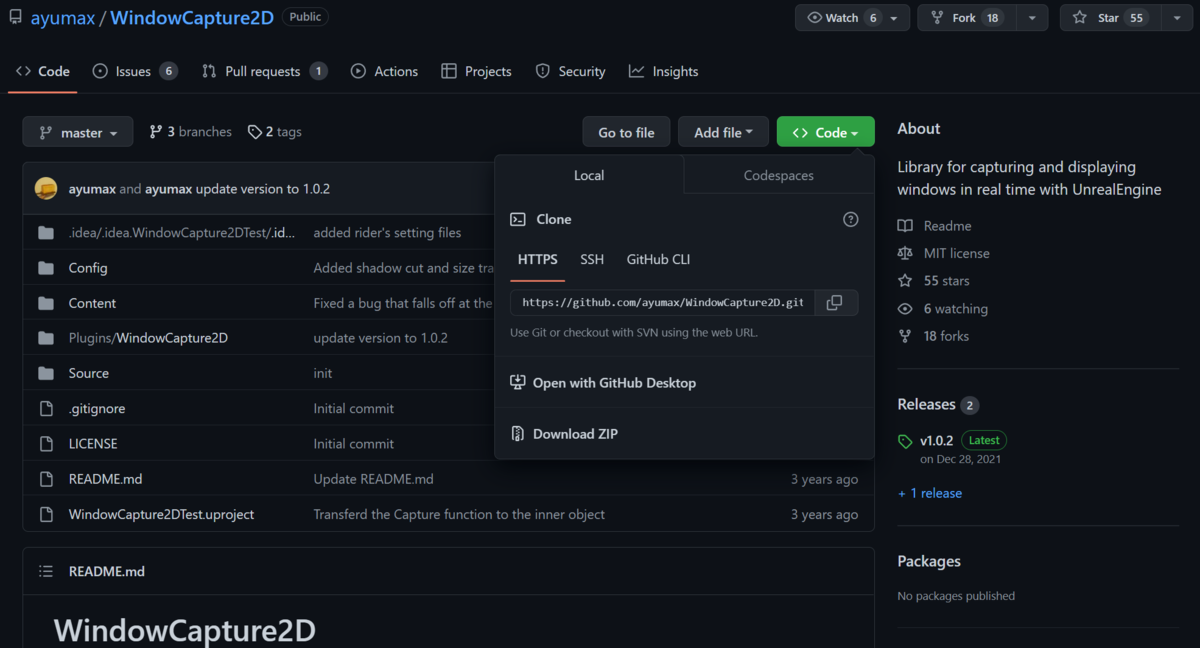Click the copy clone URL icon
This screenshot has height=648, width=1200.
point(834,303)
